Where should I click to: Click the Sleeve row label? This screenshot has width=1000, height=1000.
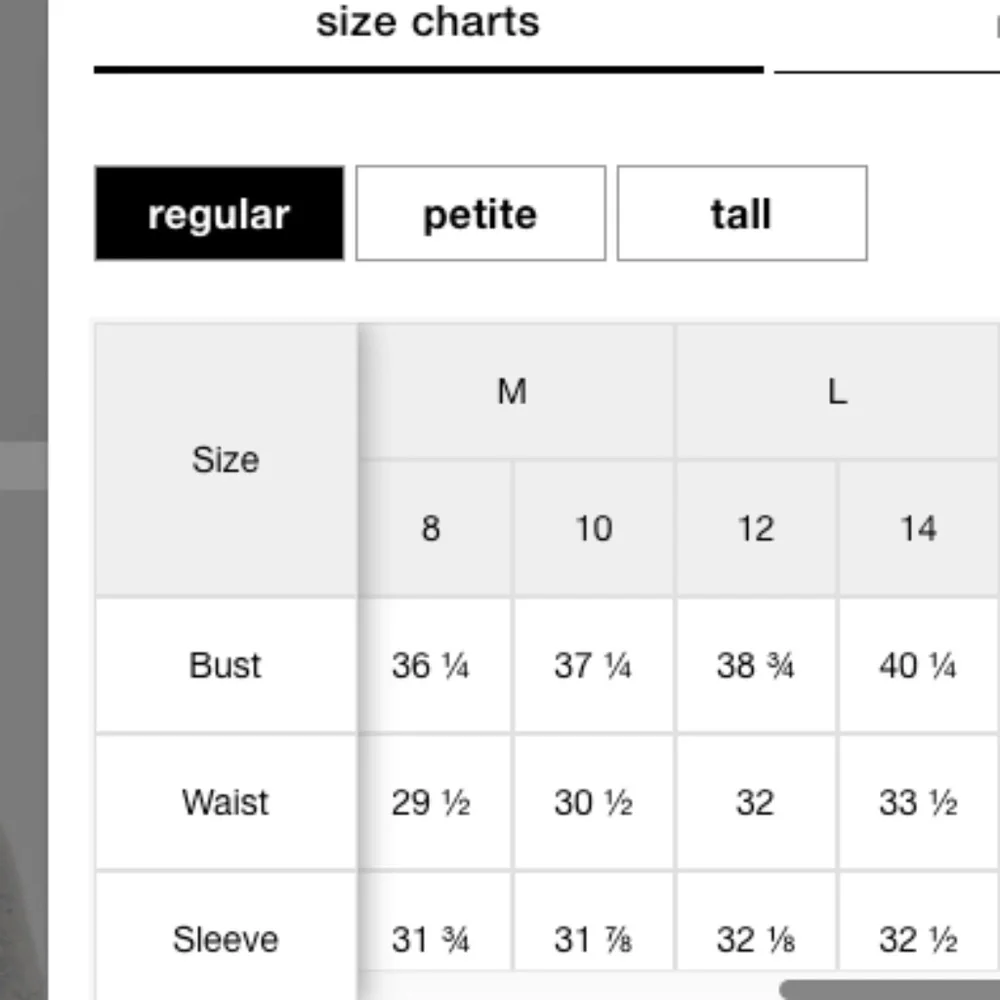[x=225, y=939]
